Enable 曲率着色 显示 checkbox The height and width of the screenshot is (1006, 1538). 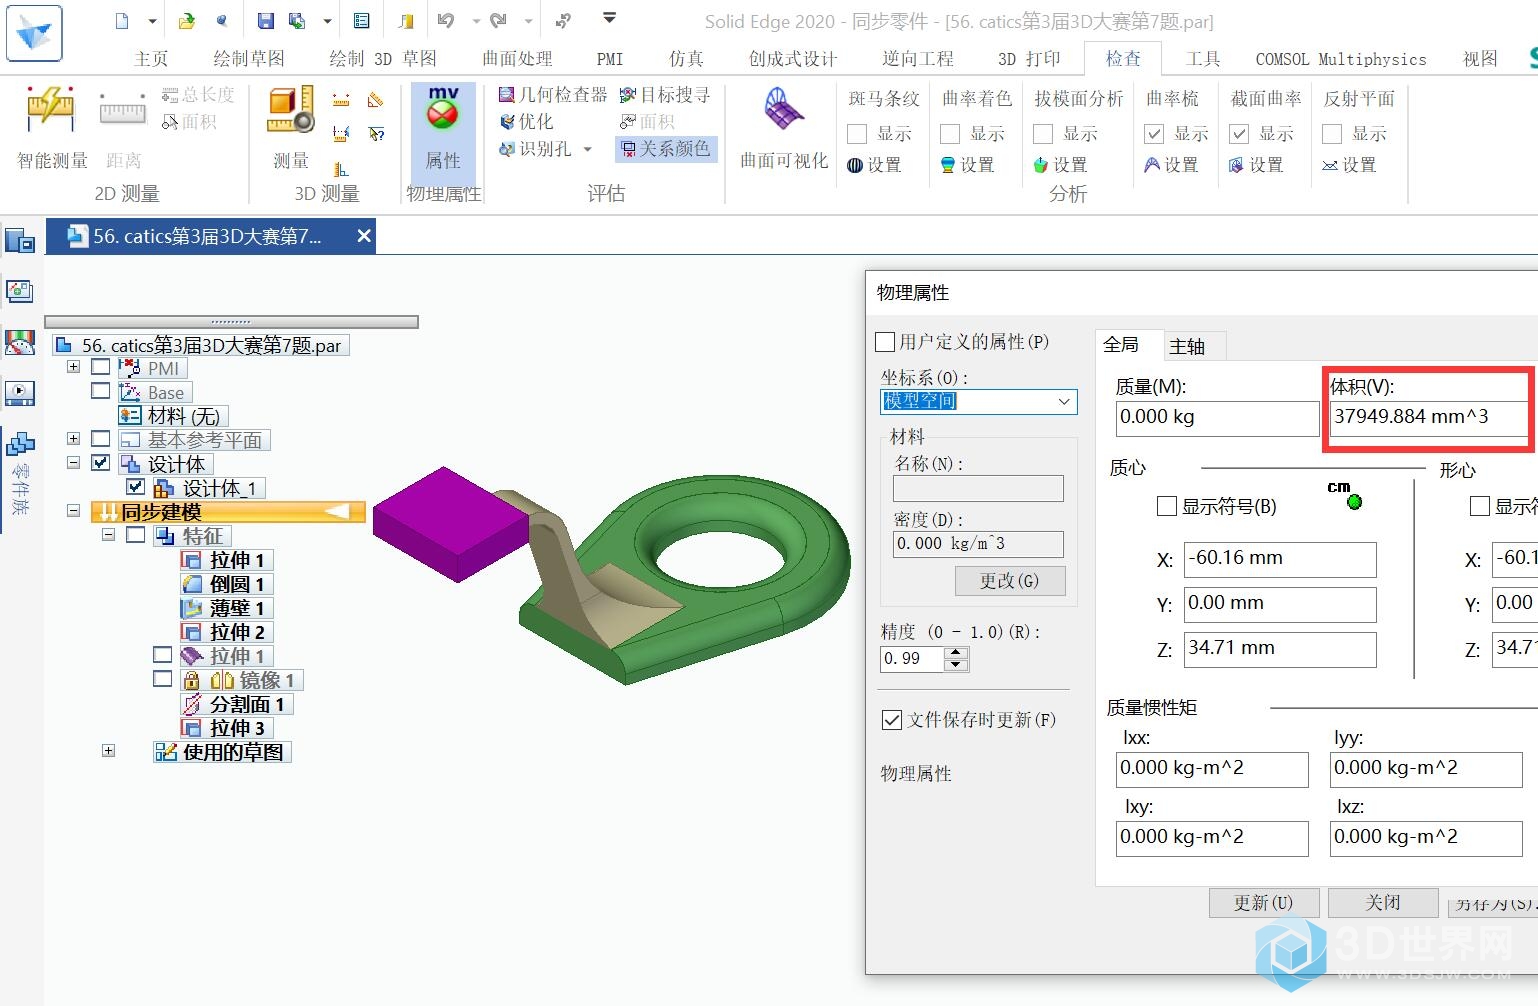pyautogui.click(x=950, y=134)
